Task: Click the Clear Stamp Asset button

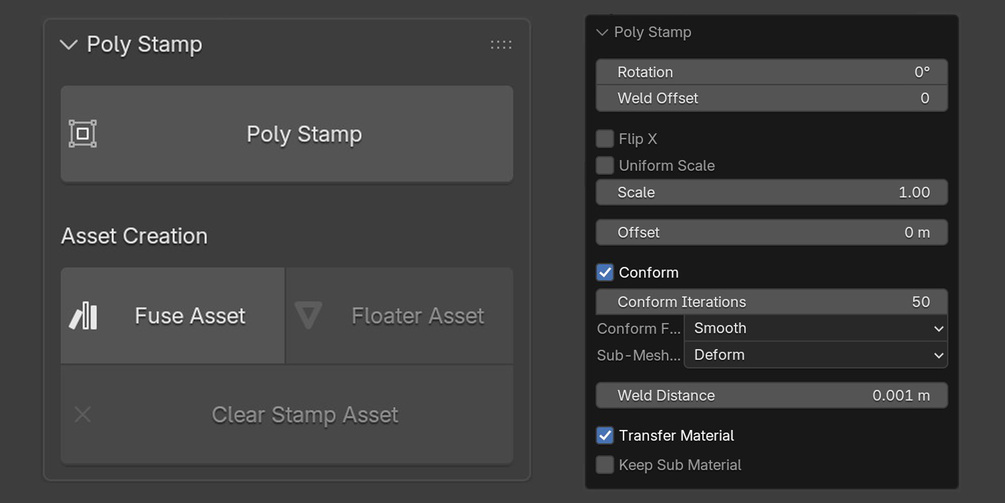Action: (287, 415)
